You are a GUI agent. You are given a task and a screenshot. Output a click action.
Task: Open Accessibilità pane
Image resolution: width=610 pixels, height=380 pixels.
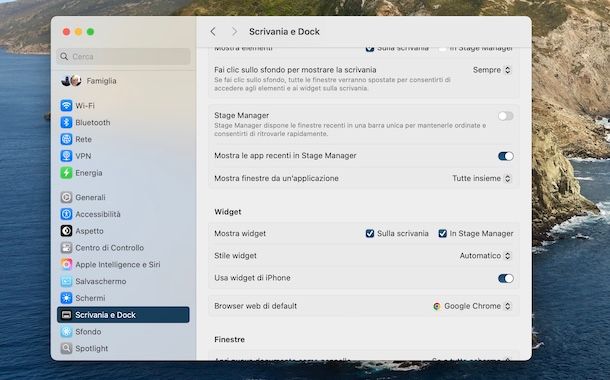click(123, 214)
